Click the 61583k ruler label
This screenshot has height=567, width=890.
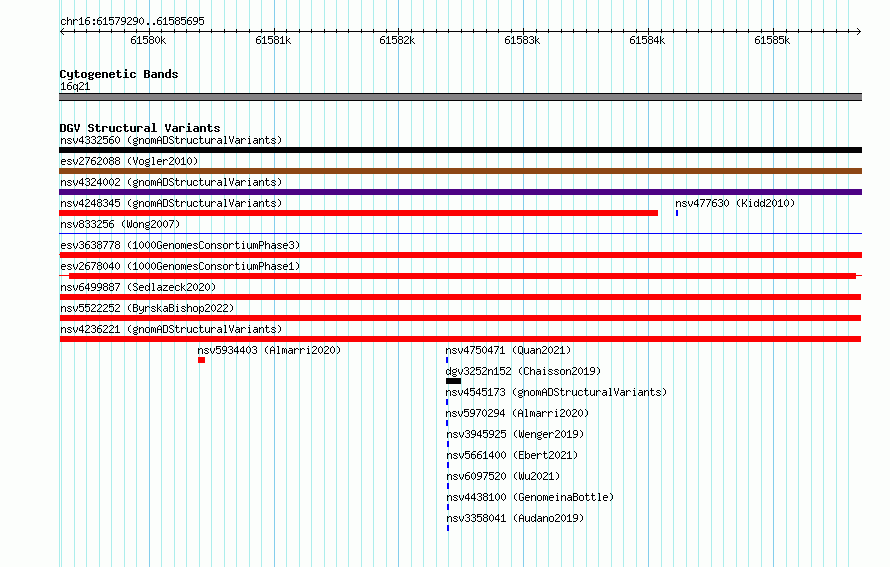point(522,40)
